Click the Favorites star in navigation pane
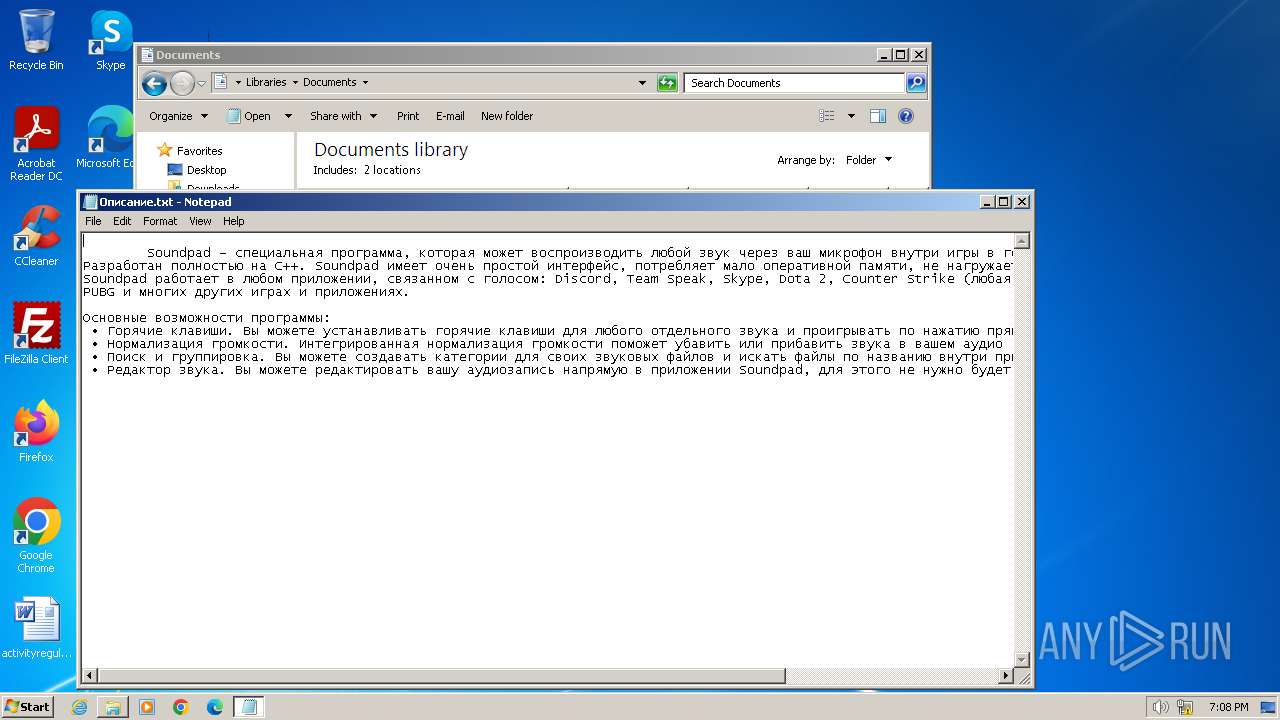Image resolution: width=1280 pixels, height=720 pixels. pos(165,150)
